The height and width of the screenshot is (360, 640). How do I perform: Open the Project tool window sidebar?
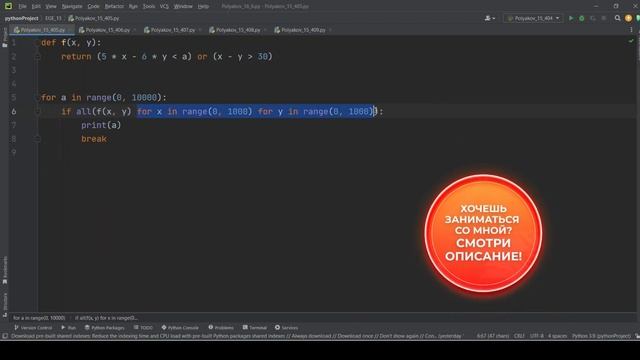4,38
